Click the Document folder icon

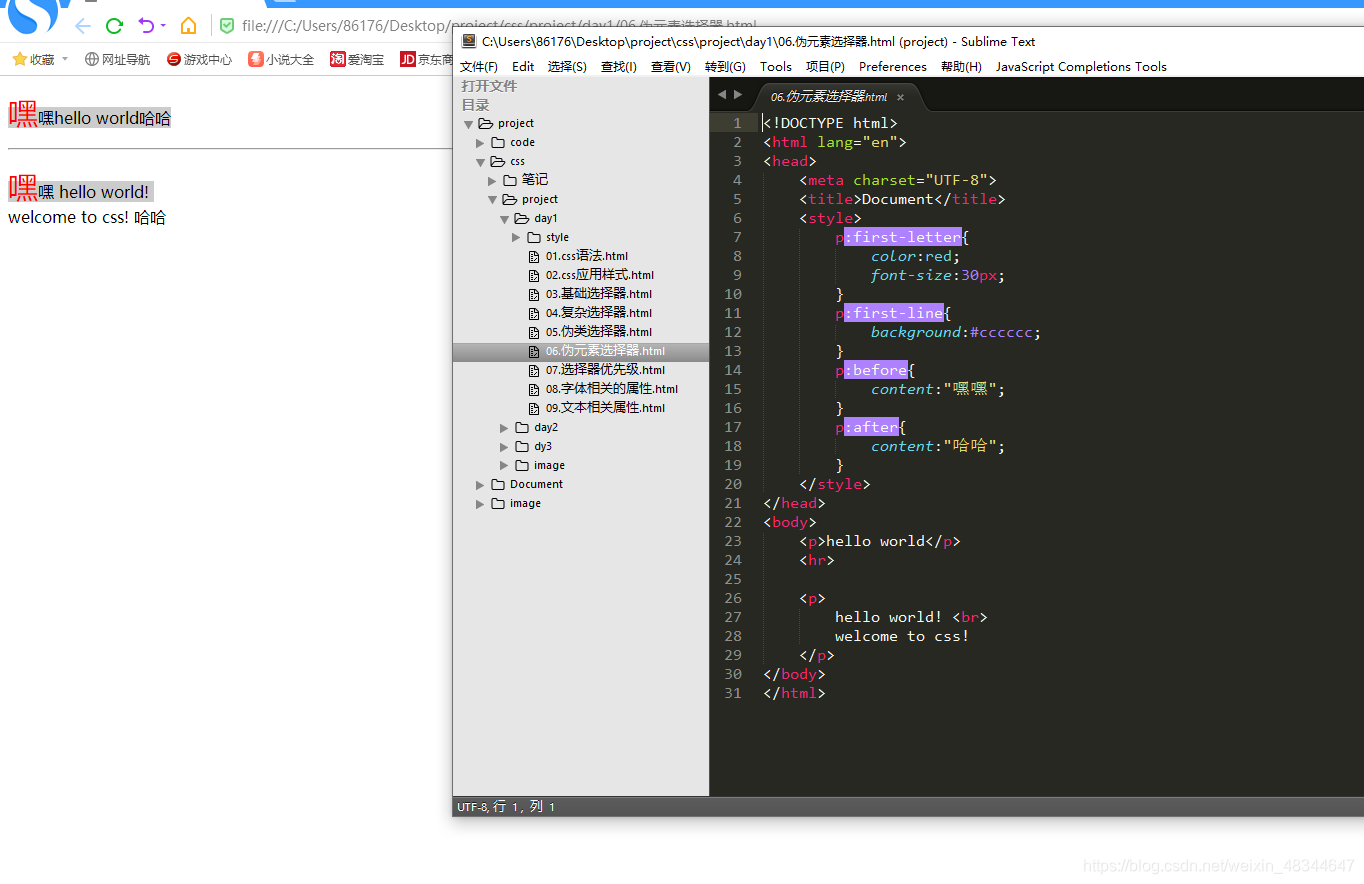[498, 484]
